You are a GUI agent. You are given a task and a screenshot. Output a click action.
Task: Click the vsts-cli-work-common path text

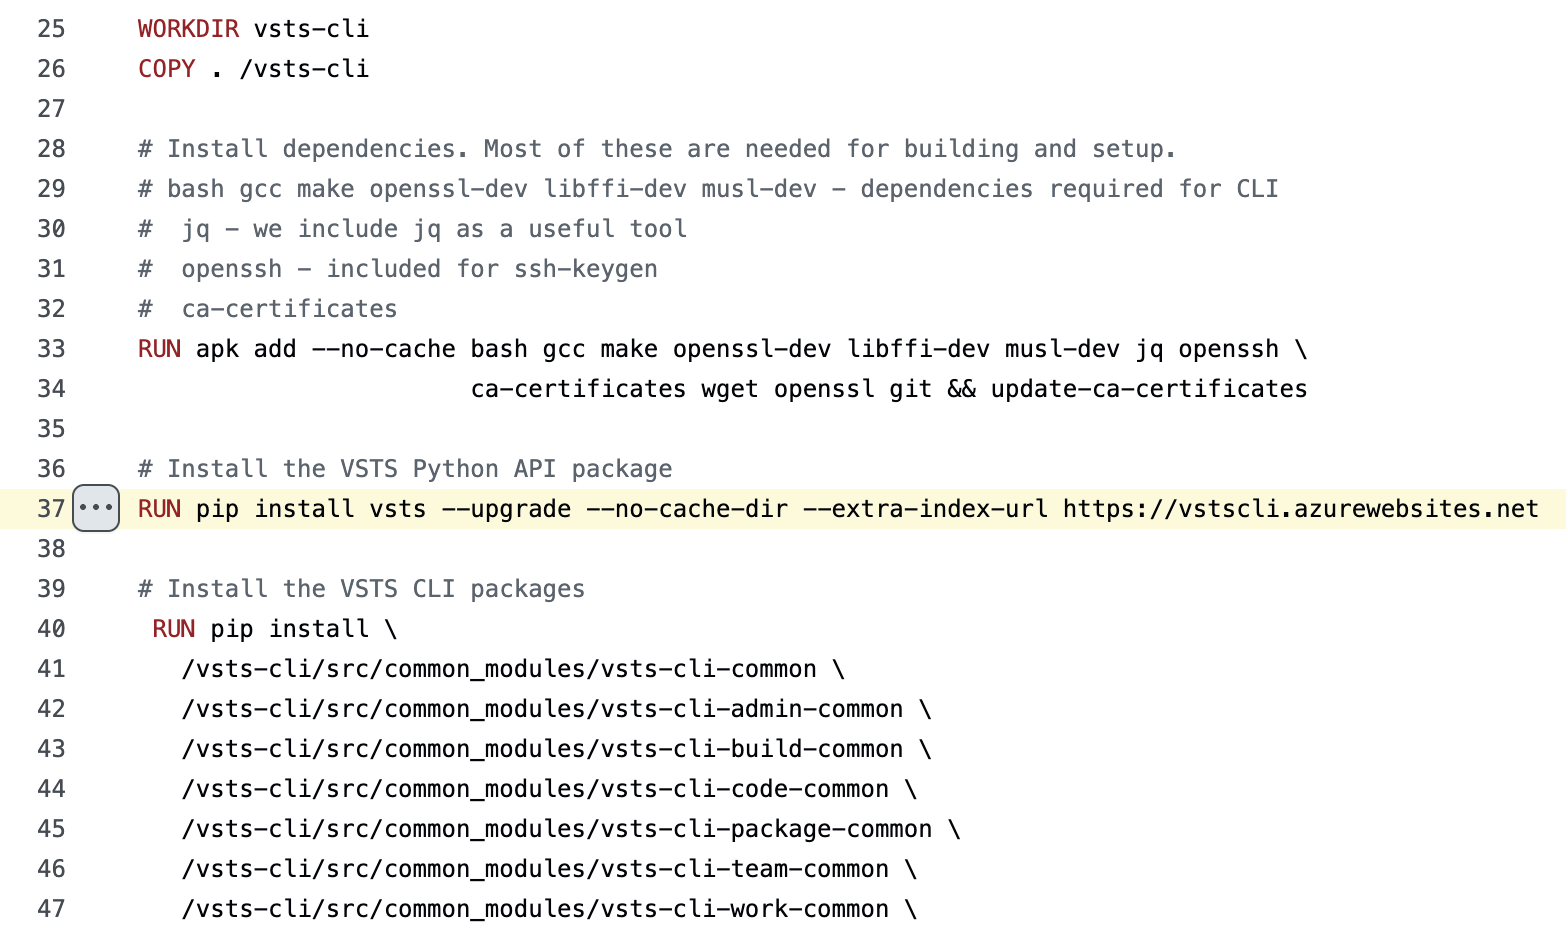click(x=535, y=909)
